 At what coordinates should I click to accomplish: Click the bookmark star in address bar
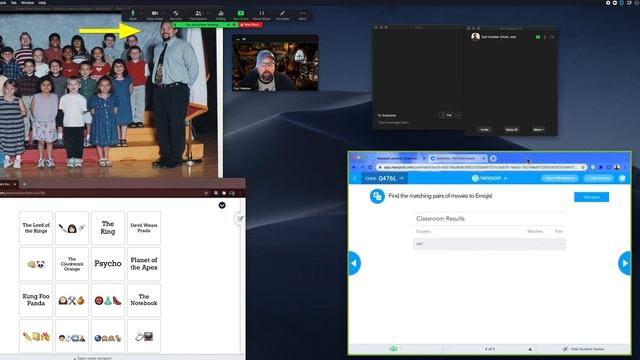click(x=583, y=167)
